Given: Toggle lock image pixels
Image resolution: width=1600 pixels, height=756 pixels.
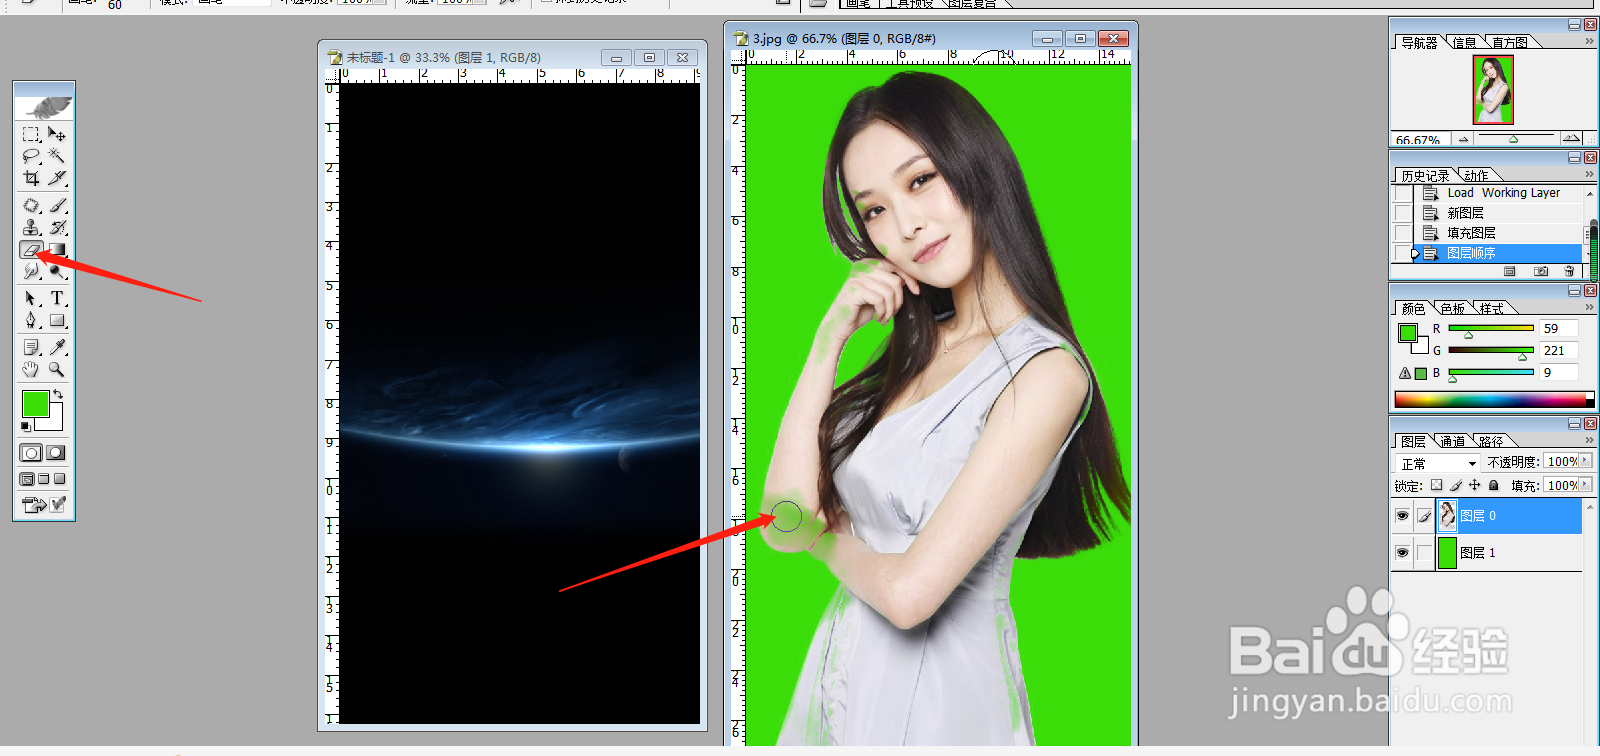Looking at the screenshot, I should [1456, 485].
